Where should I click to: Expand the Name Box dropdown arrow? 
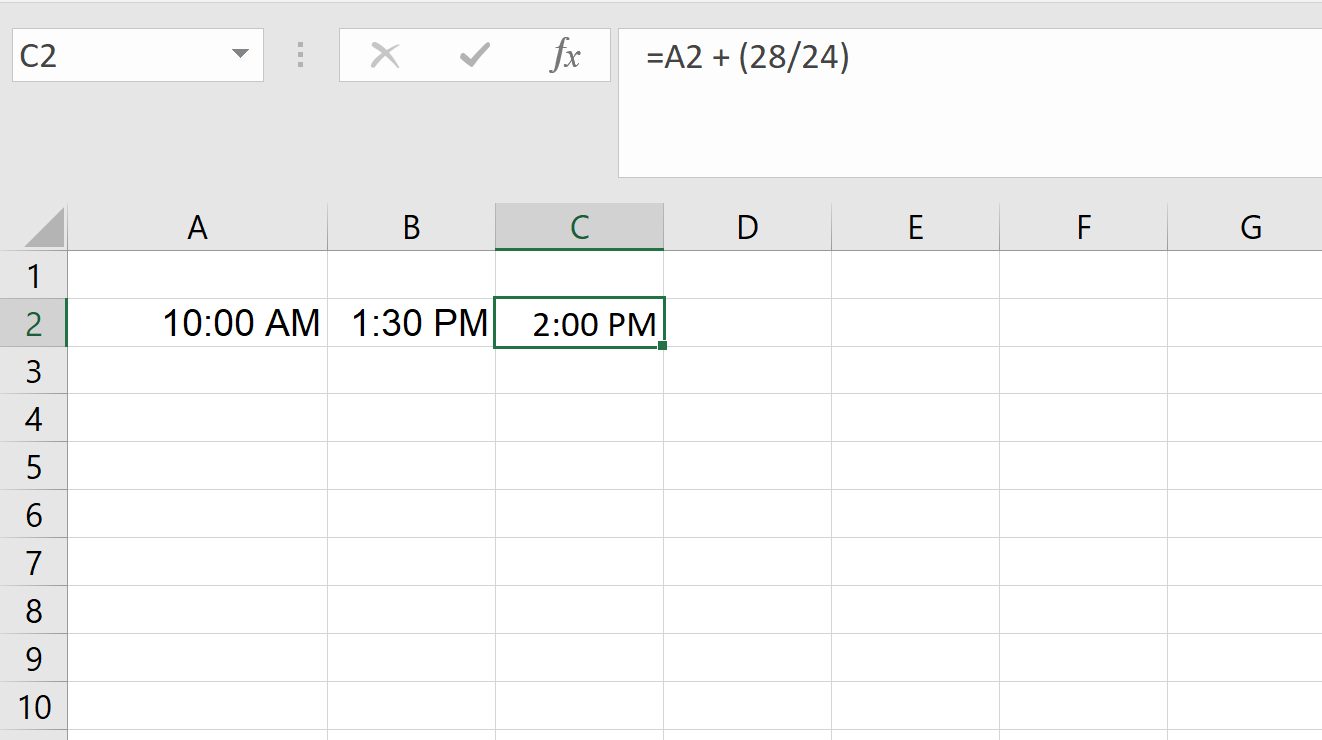coord(240,54)
